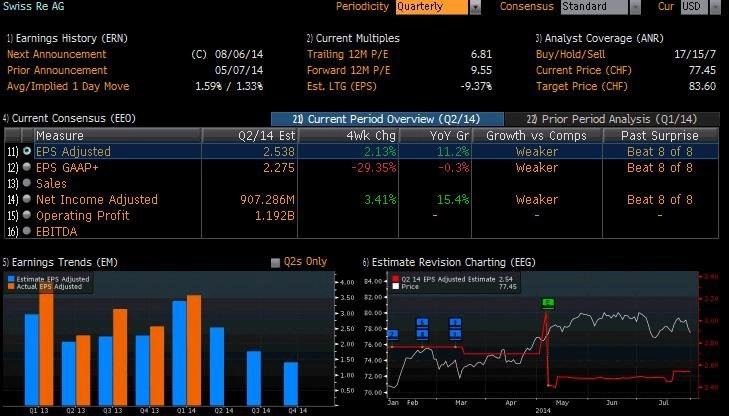Click the EPS GAAP+ 4wk change -29.35%
Image resolution: width=729 pixels, height=416 pixels.
pos(374,167)
